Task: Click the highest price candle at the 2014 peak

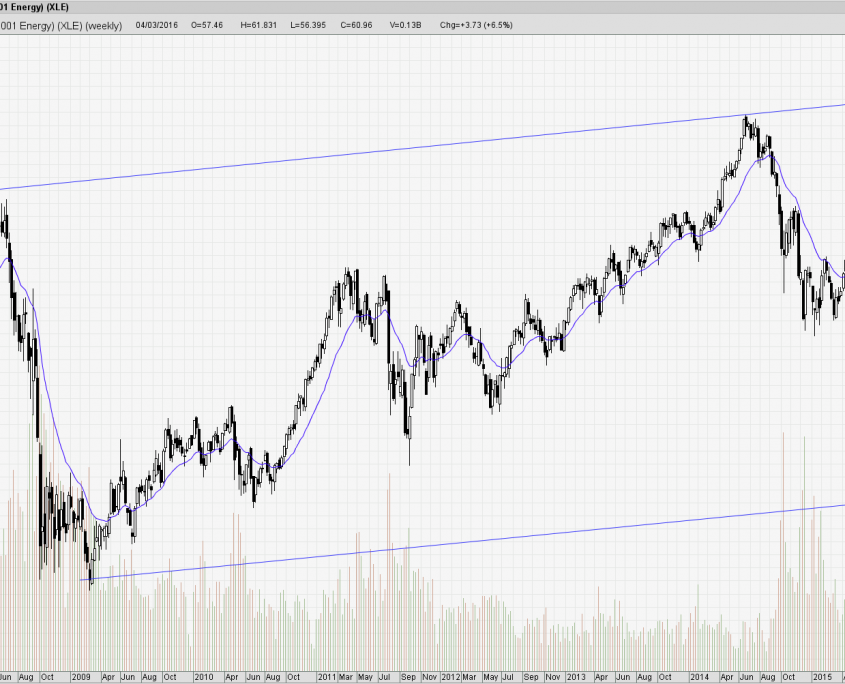Action: 746,122
